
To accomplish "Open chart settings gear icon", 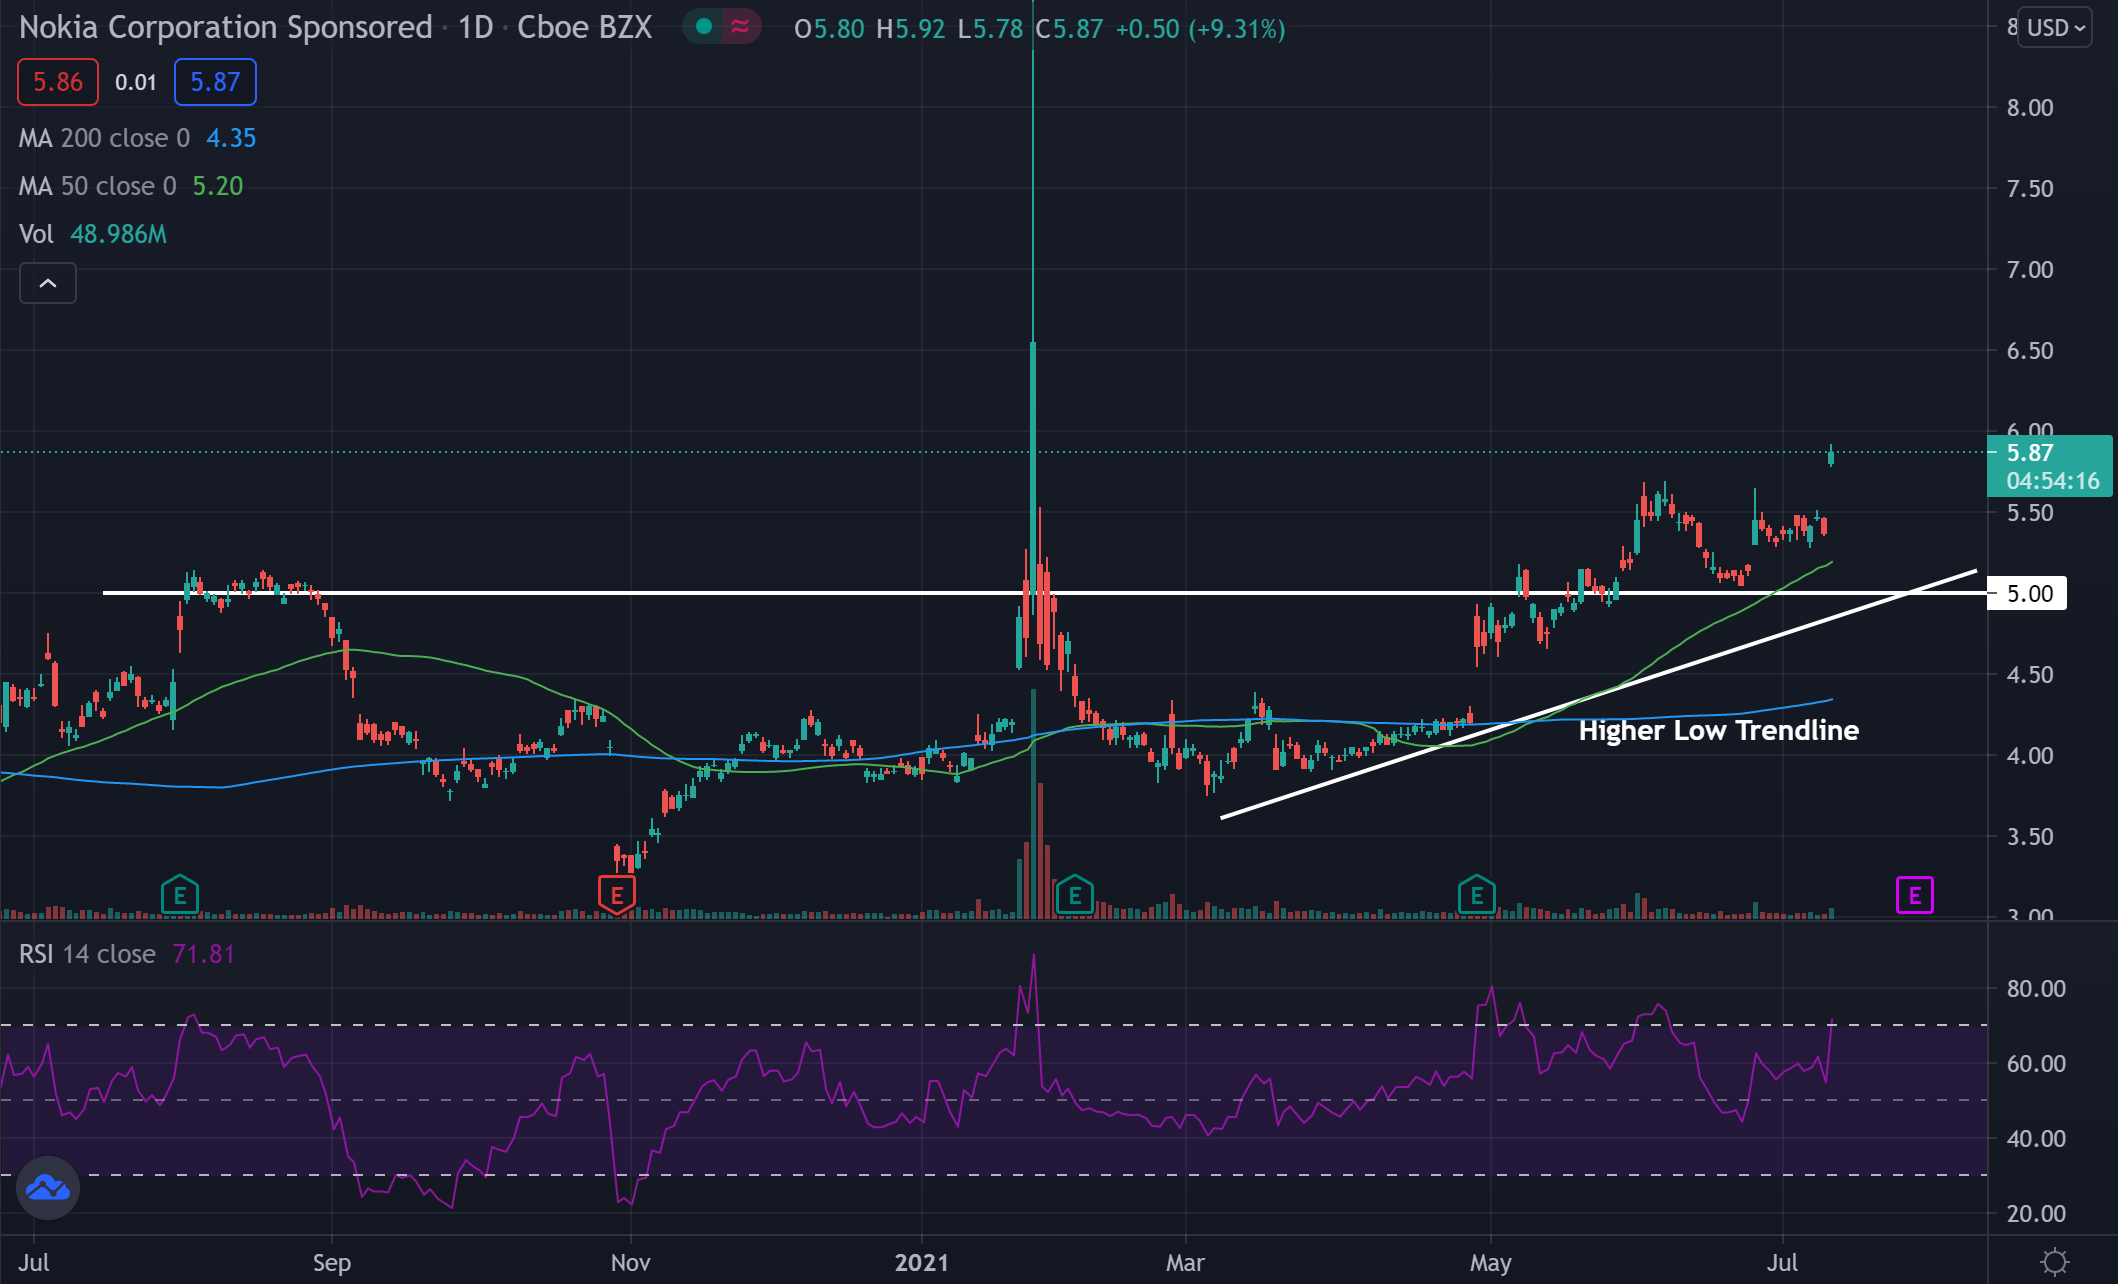I will pyautogui.click(x=2054, y=1261).
